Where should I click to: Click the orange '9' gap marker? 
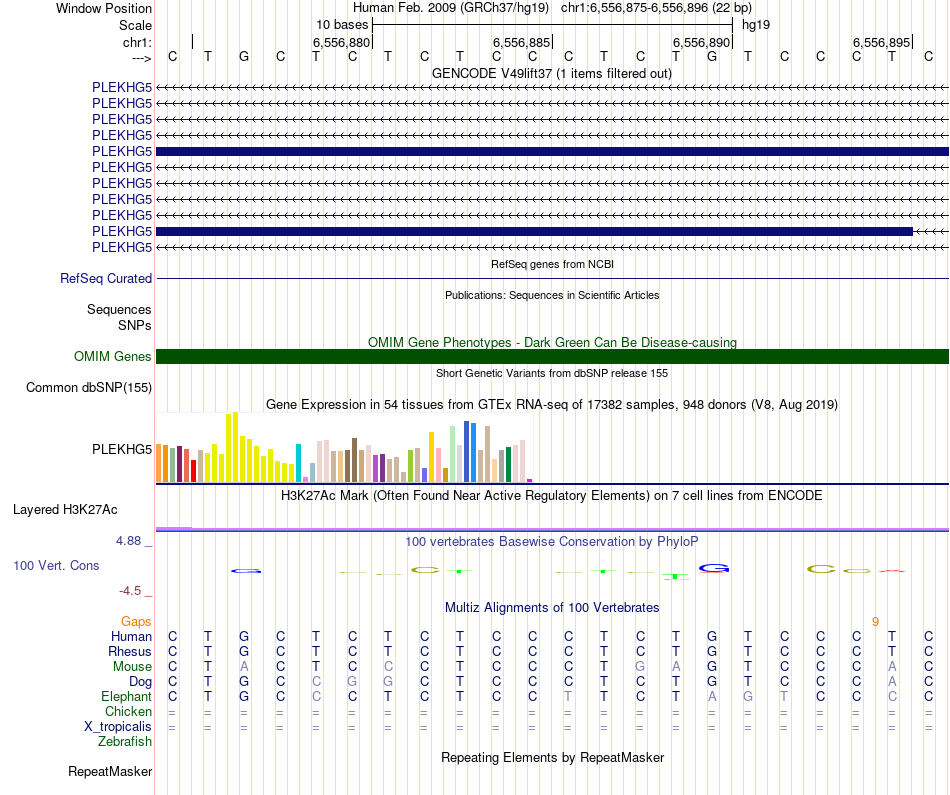(x=875, y=622)
